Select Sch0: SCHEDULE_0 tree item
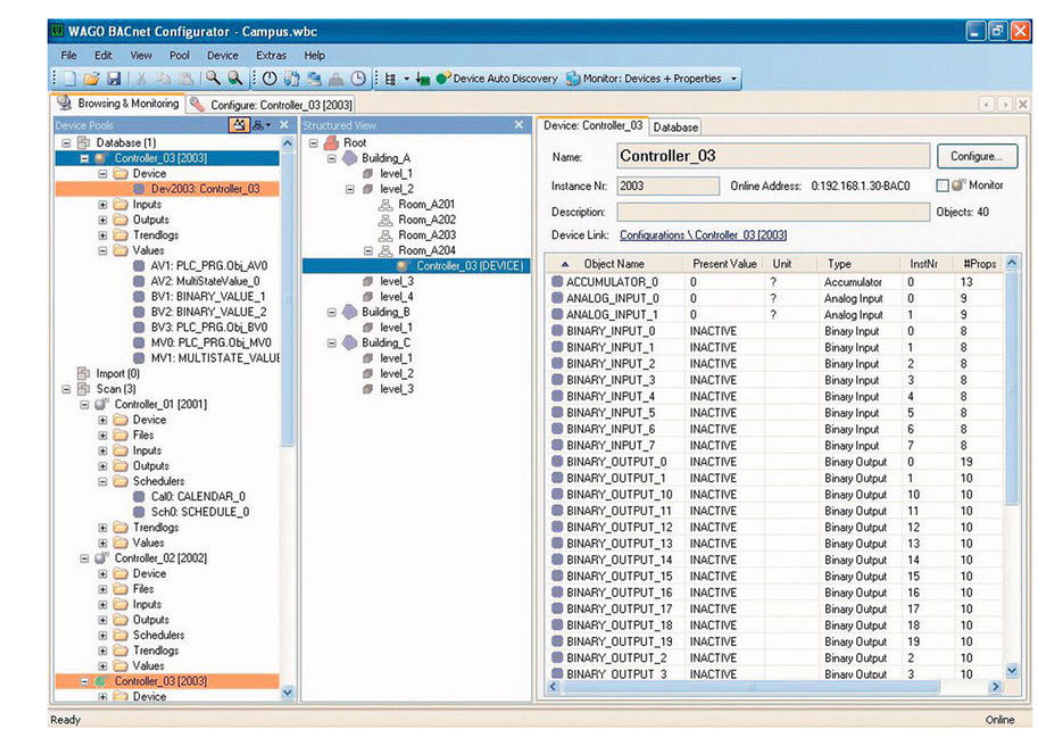The image size is (1052, 749). pos(199,512)
